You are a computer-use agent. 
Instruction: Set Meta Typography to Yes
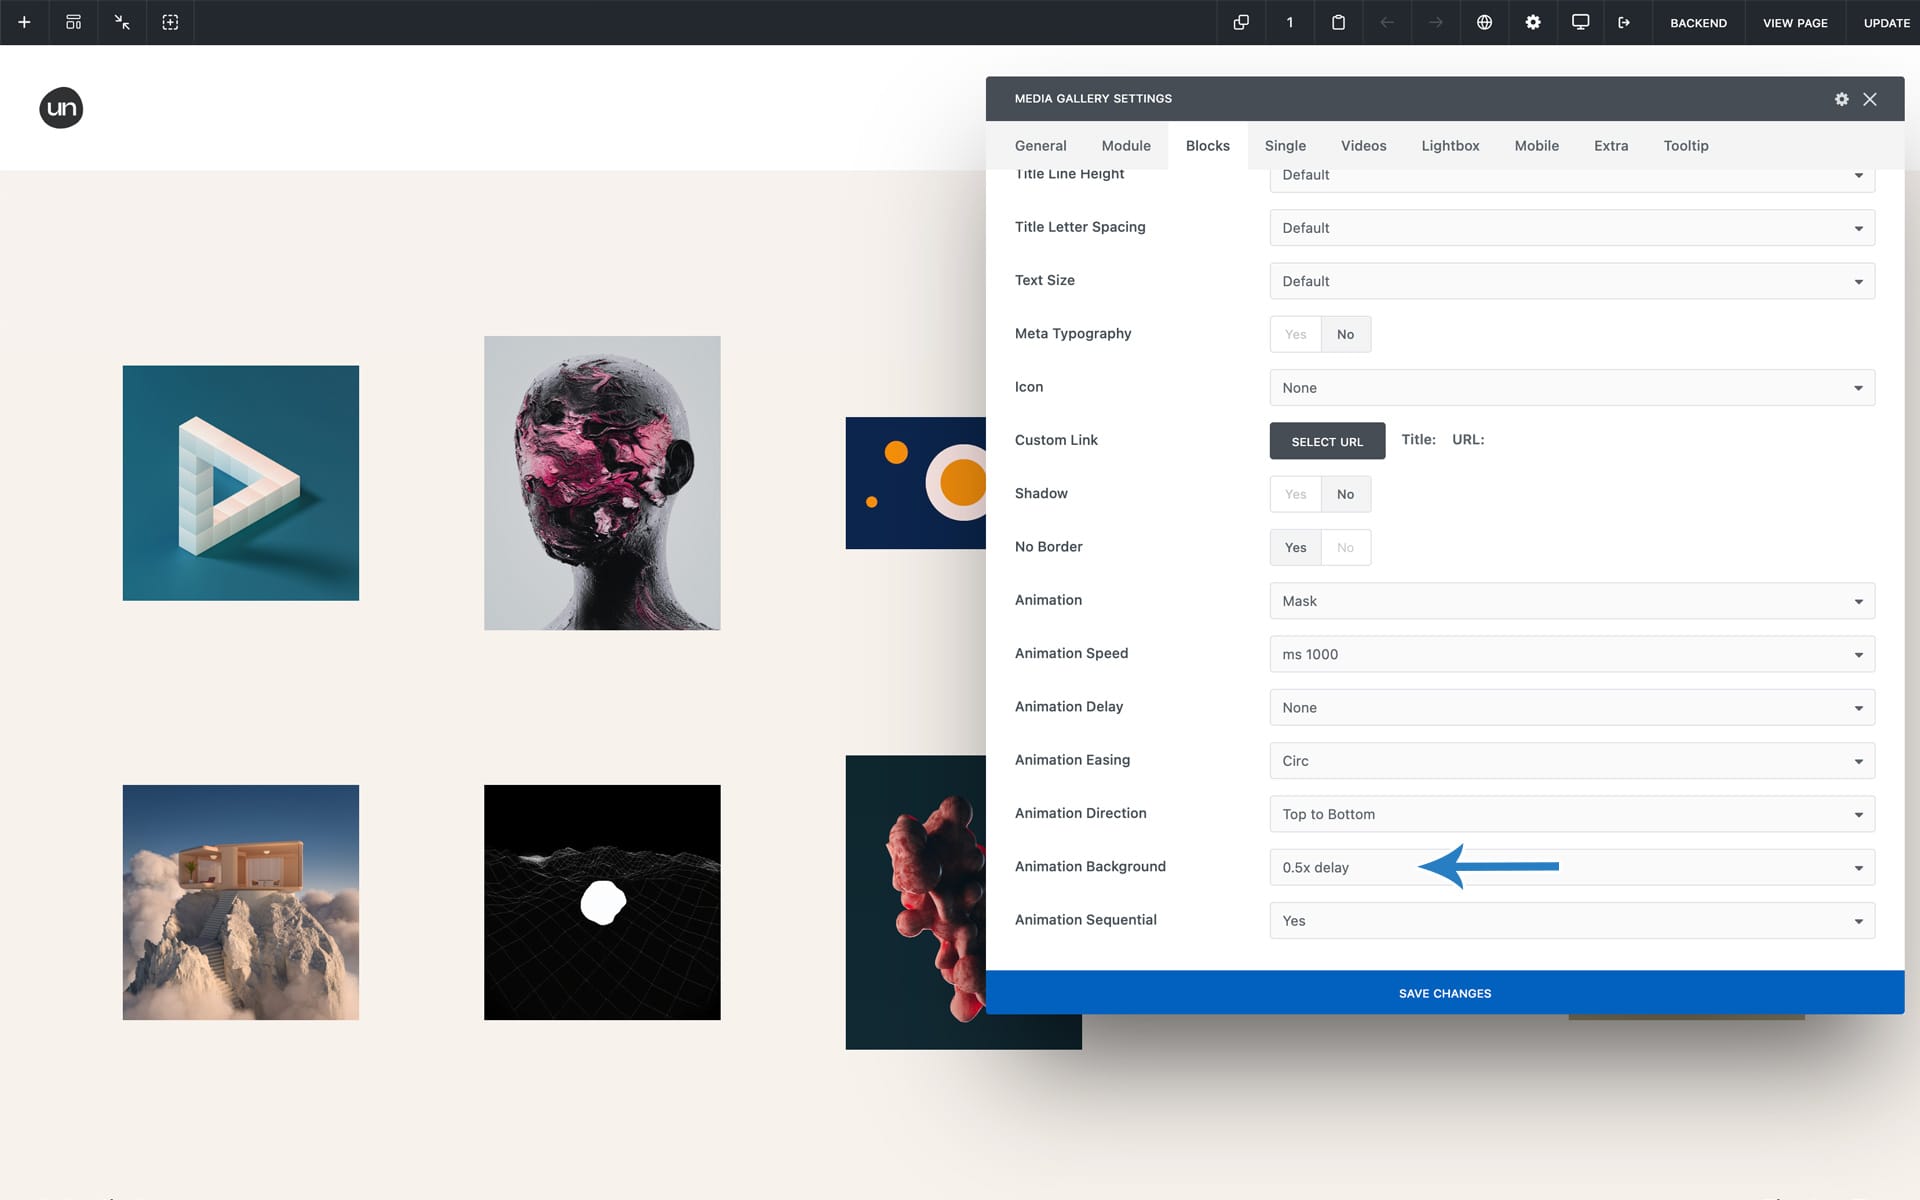(1295, 334)
